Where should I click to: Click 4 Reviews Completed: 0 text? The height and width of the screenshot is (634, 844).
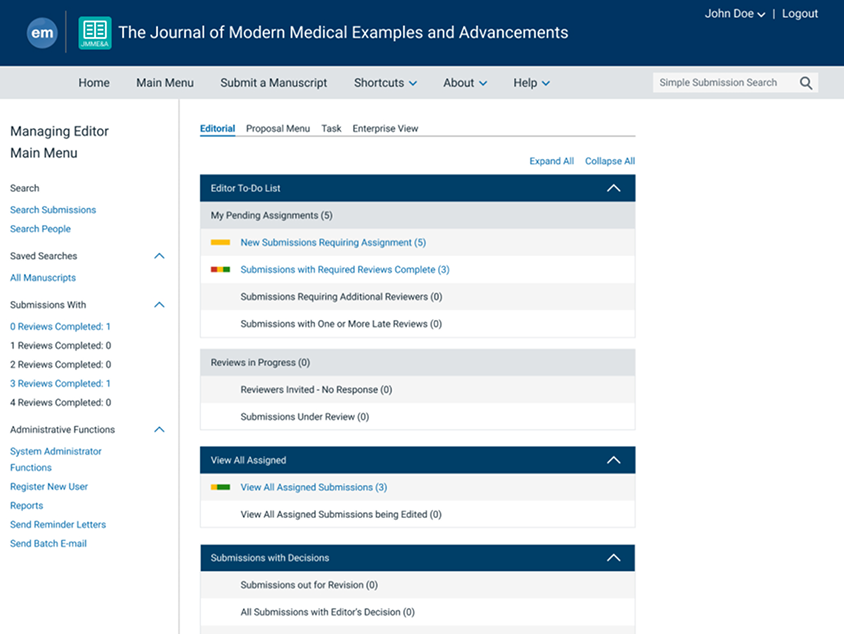pos(60,403)
